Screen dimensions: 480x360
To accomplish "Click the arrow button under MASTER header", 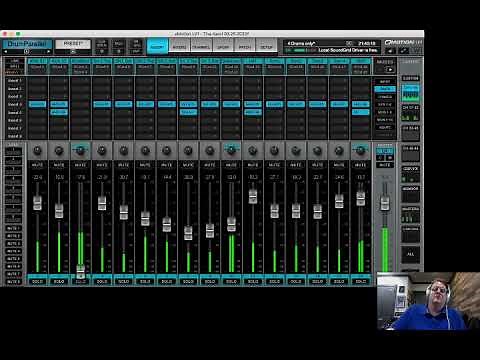I will click(389, 69).
